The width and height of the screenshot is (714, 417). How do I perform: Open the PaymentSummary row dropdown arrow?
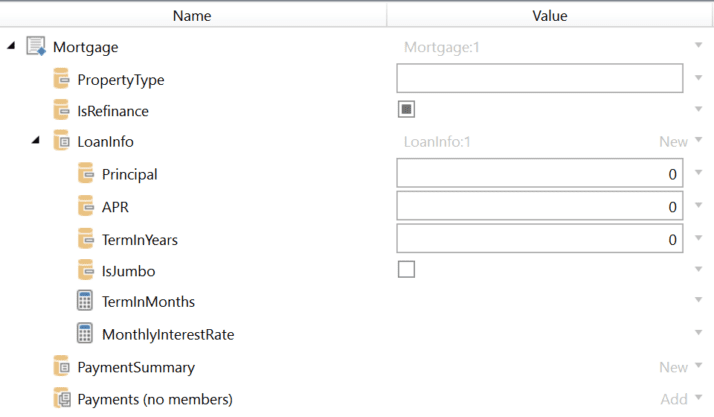tap(698, 365)
